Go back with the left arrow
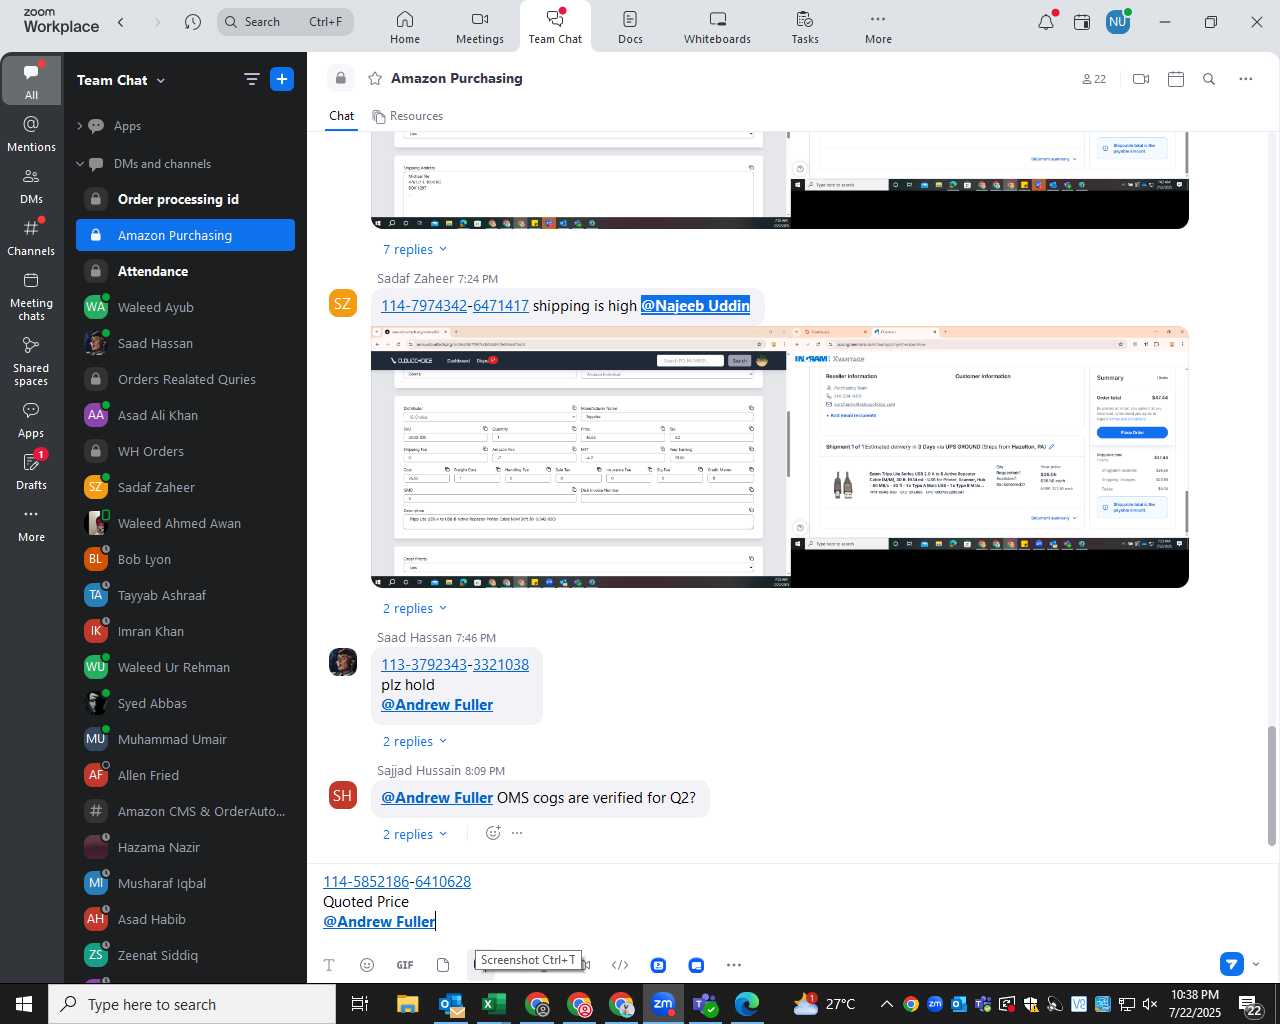Screen dimensions: 1280x1024 [x=121, y=22]
